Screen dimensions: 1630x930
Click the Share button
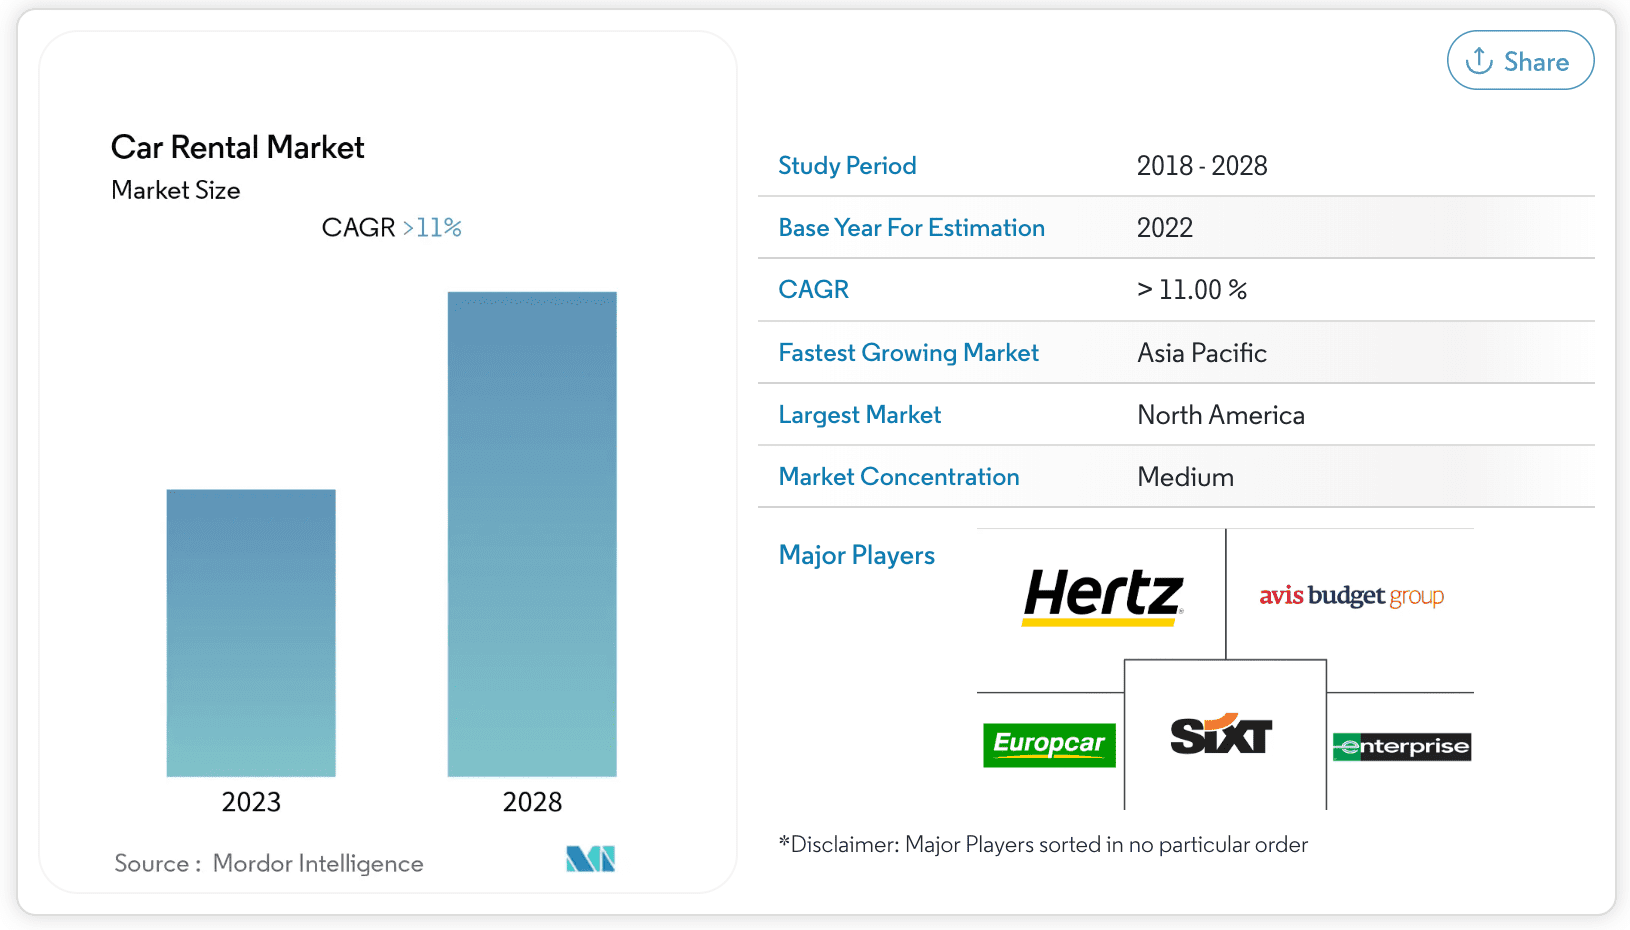tap(1520, 61)
